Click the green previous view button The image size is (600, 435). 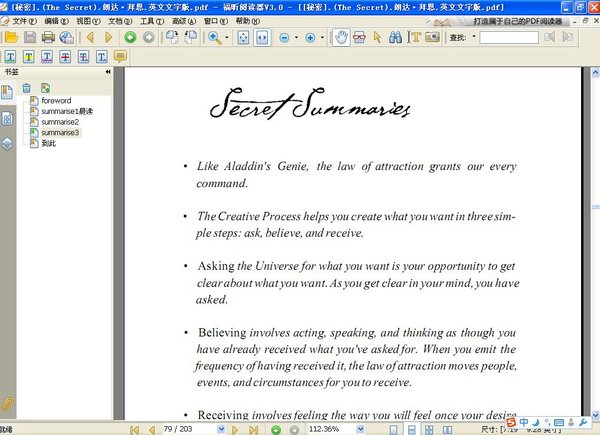pyautogui.click(x=130, y=37)
